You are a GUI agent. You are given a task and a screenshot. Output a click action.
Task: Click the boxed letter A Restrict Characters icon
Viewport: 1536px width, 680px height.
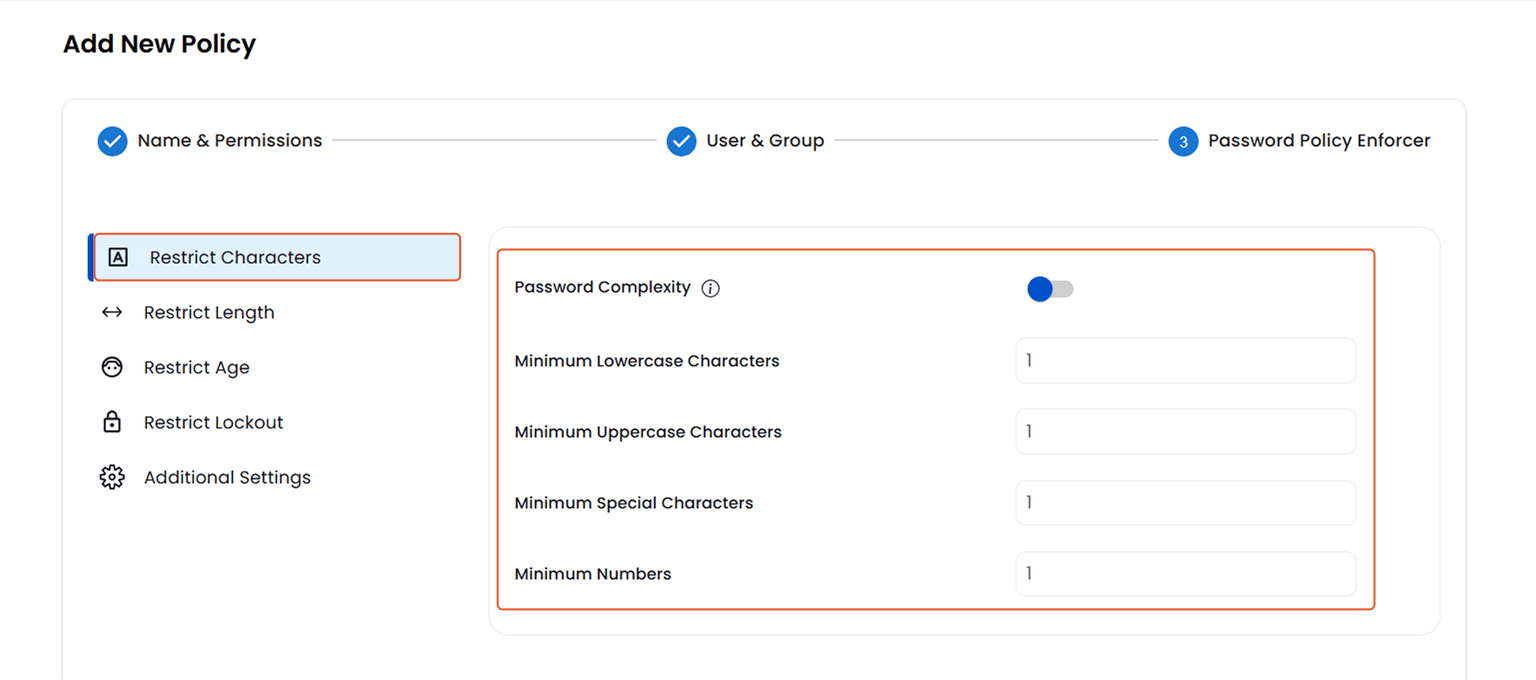click(118, 257)
